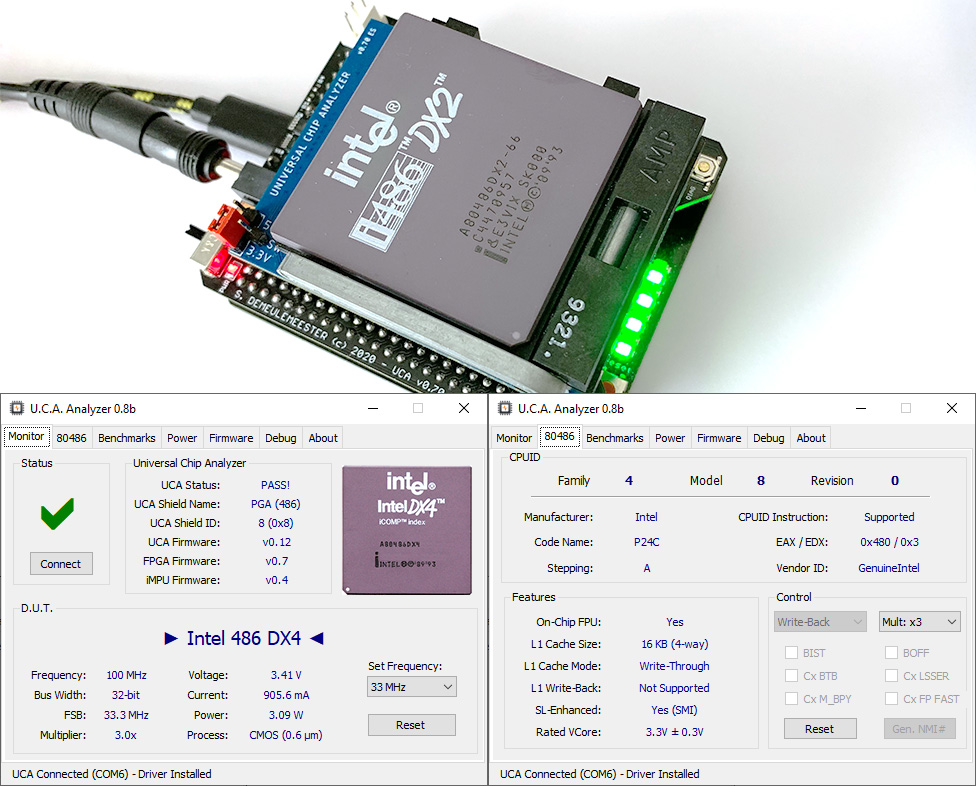The height and width of the screenshot is (786, 976).
Task: Open Debug tab in left window
Action: [x=281, y=437]
